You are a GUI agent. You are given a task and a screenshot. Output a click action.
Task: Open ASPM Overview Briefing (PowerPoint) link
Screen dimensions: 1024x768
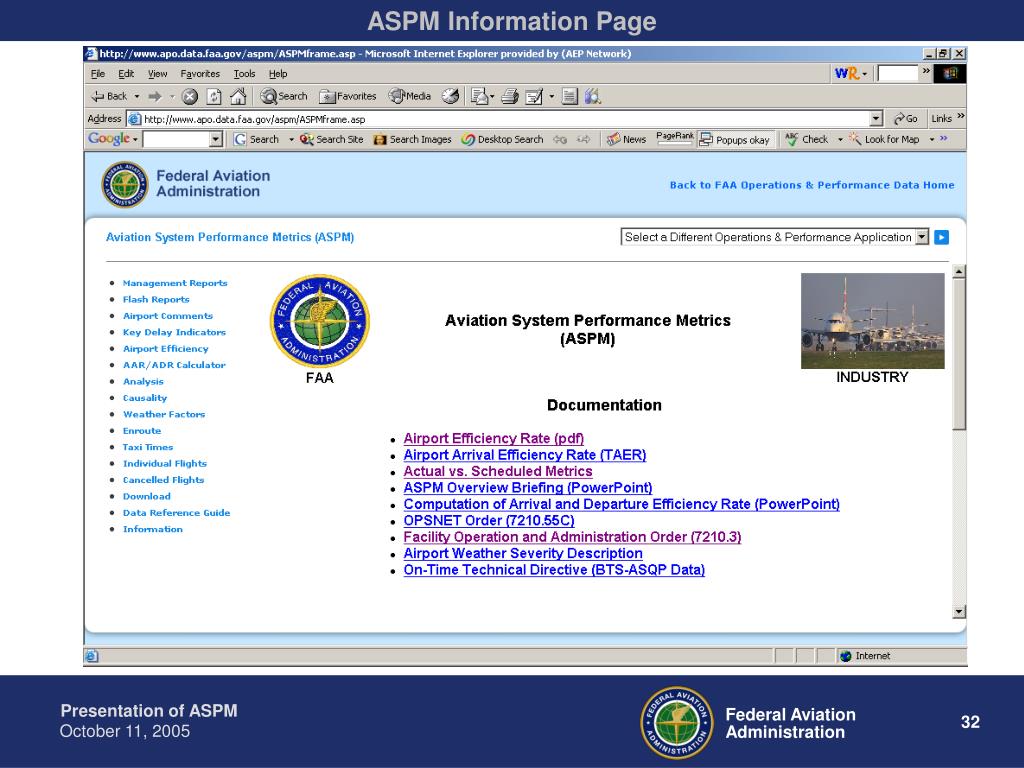tap(528, 488)
